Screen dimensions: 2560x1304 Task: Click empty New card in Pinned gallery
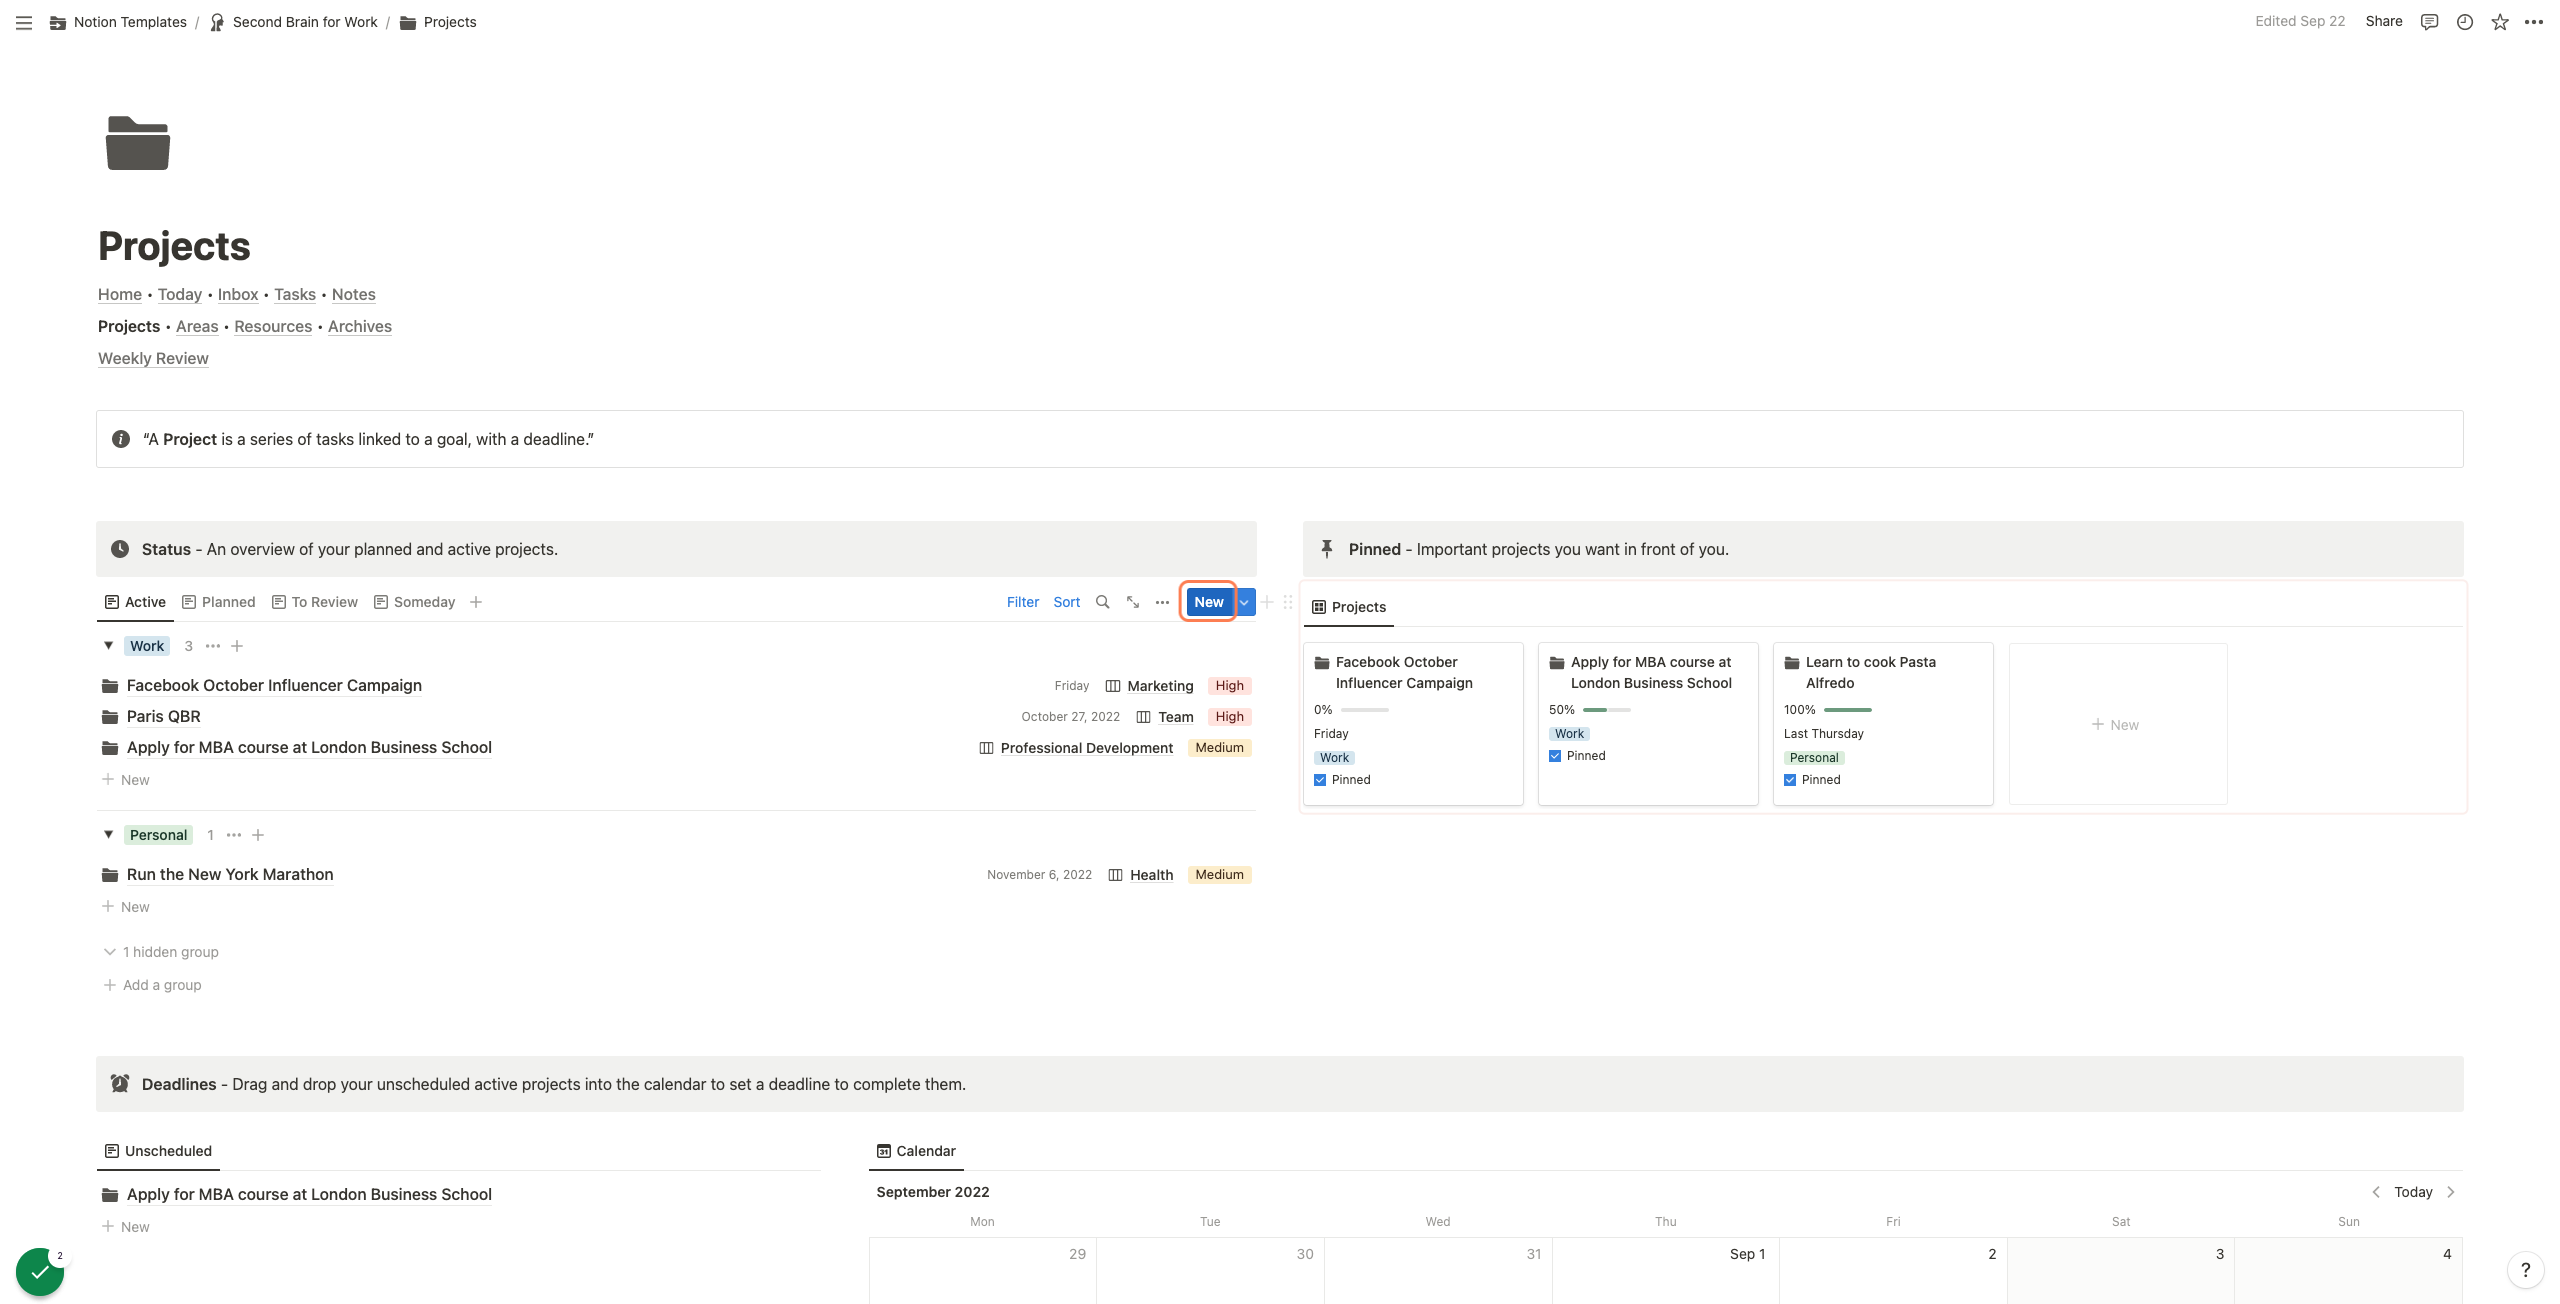pos(2118,724)
